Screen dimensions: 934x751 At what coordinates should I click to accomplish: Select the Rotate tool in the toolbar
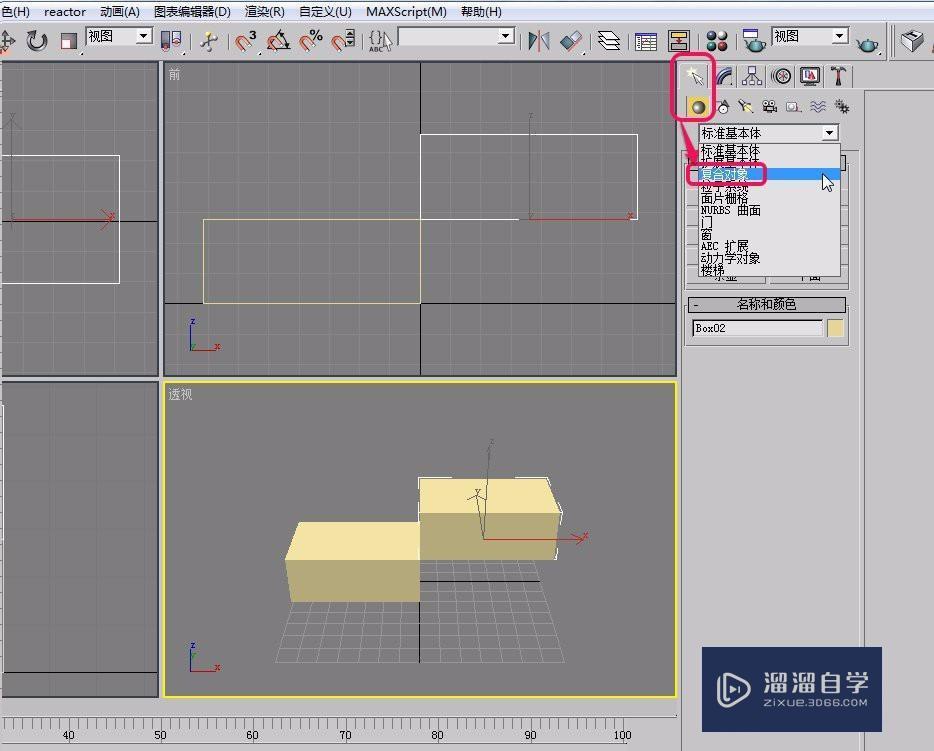pyautogui.click(x=37, y=41)
